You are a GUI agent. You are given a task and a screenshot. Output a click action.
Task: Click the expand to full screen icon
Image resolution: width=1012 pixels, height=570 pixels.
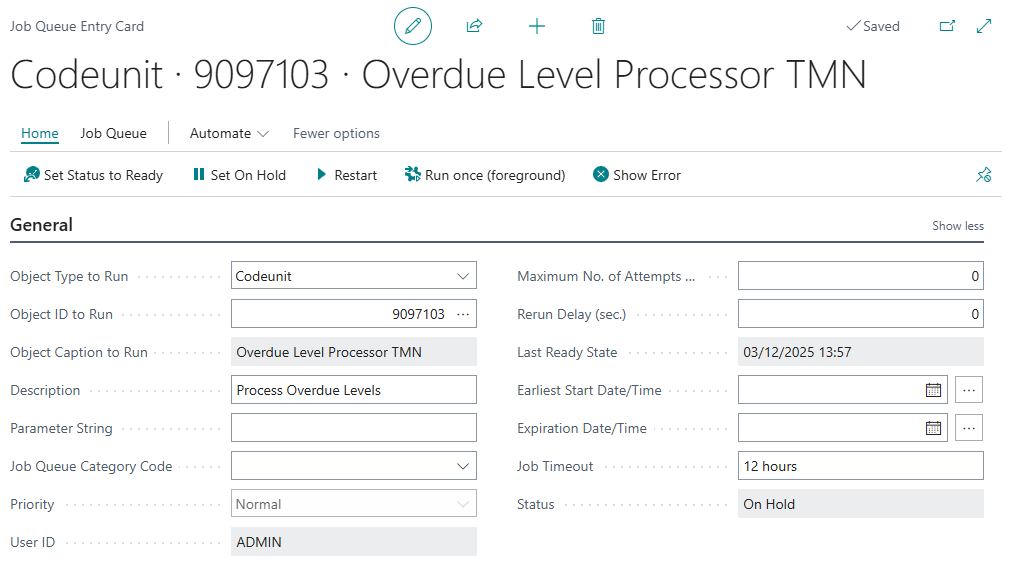984,26
